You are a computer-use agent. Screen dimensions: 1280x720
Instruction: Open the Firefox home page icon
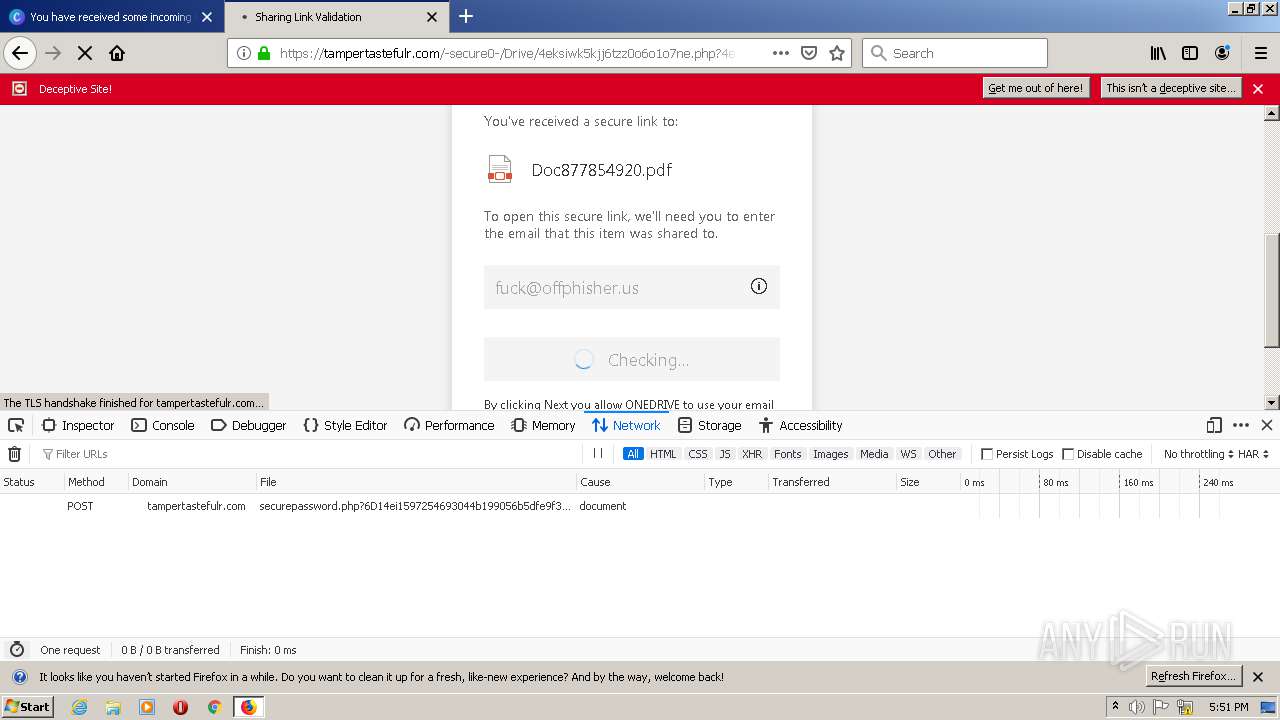coord(117,53)
